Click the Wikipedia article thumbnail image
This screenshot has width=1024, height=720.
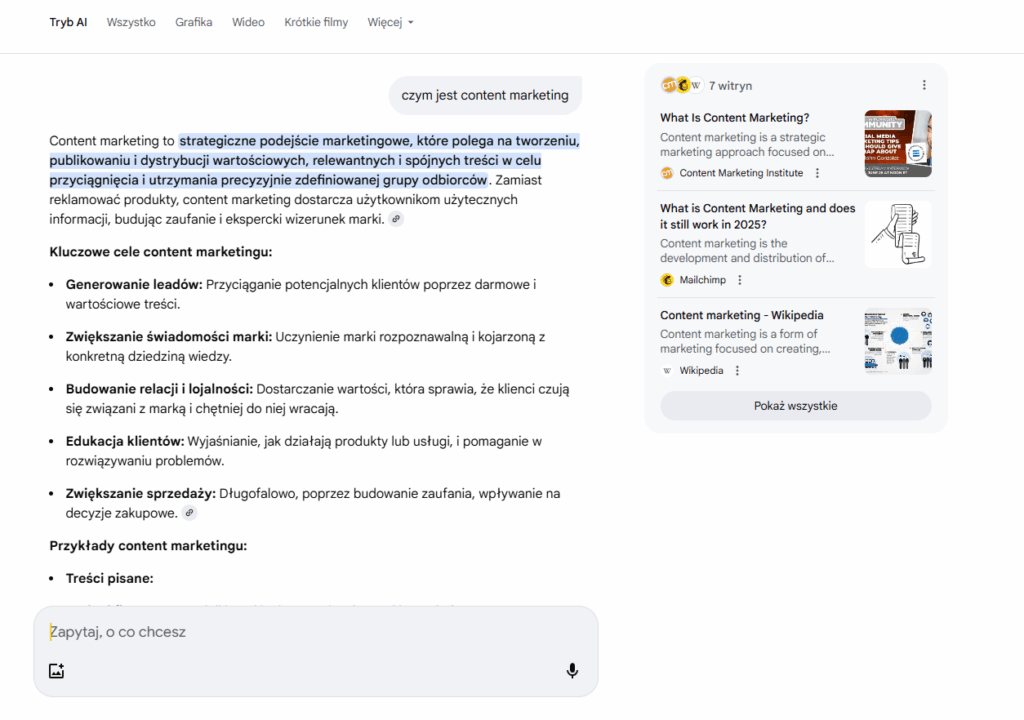point(897,341)
